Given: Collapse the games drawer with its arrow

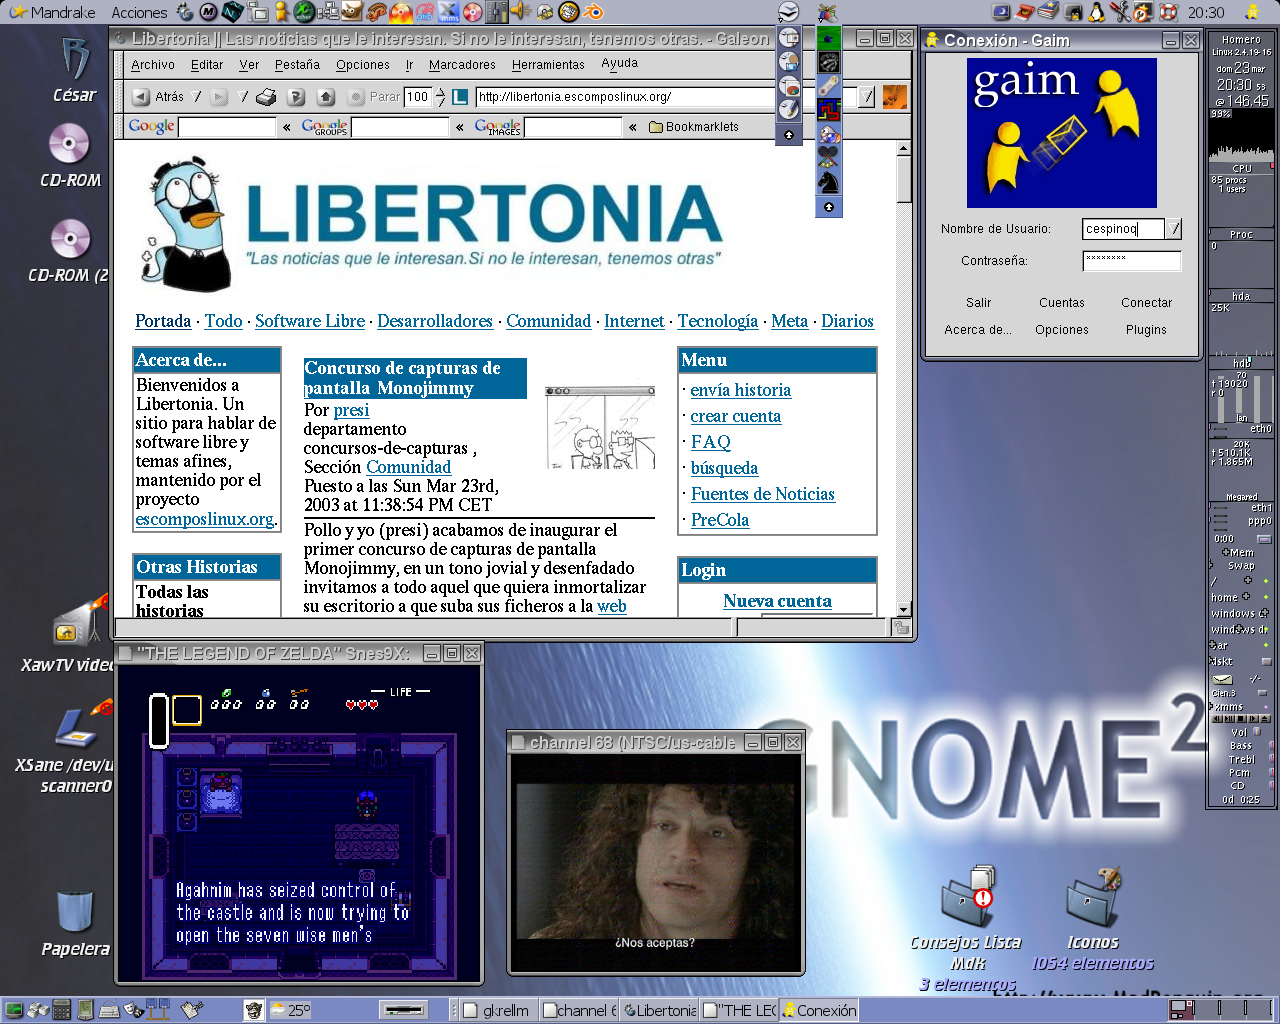Looking at the screenshot, I should point(828,206).
